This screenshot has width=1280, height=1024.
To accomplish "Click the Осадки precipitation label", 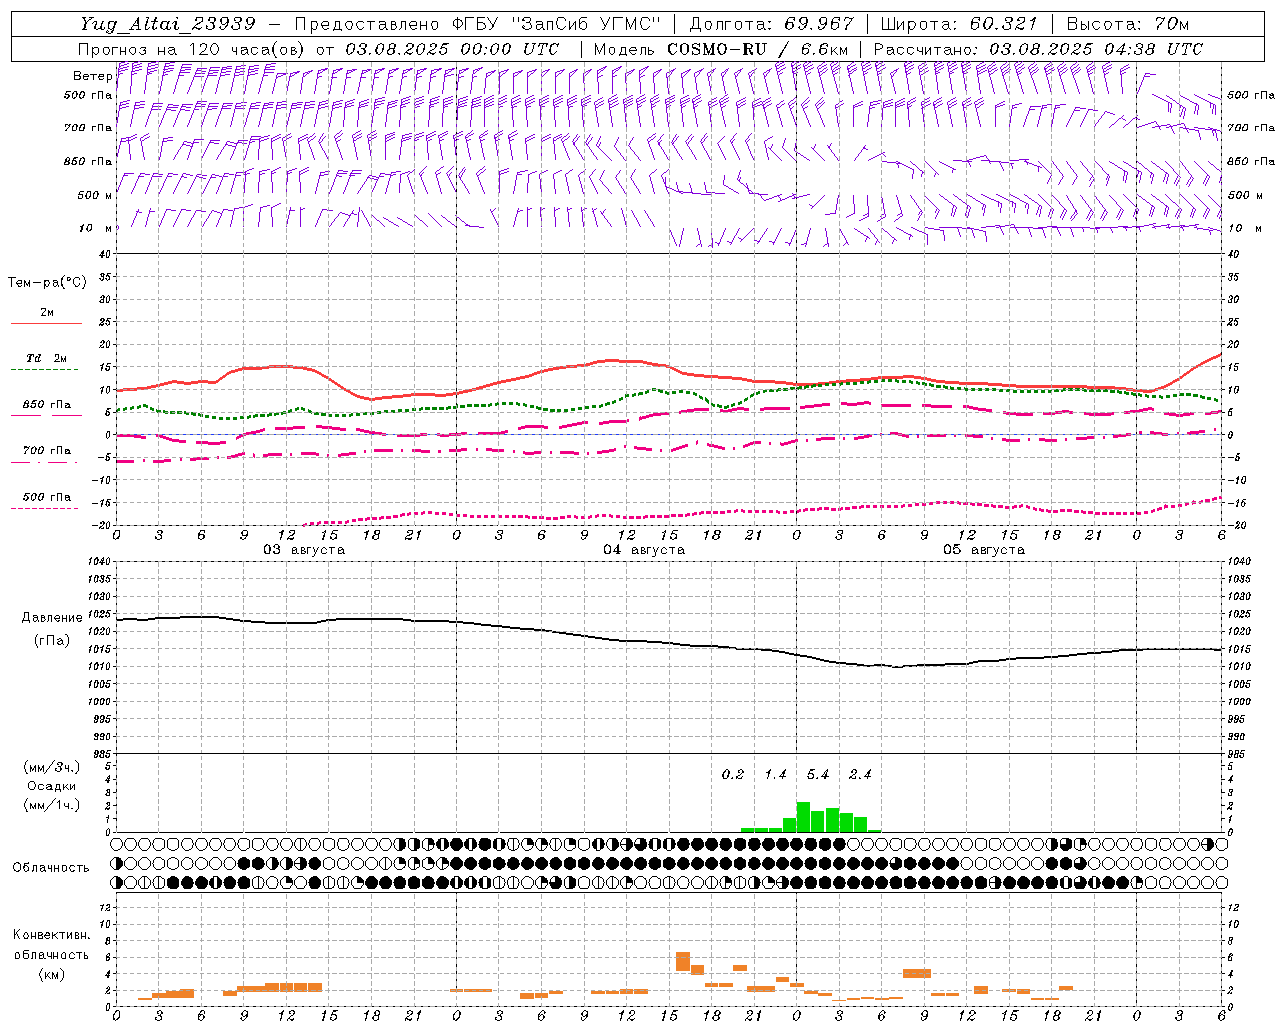I will 51,786.
